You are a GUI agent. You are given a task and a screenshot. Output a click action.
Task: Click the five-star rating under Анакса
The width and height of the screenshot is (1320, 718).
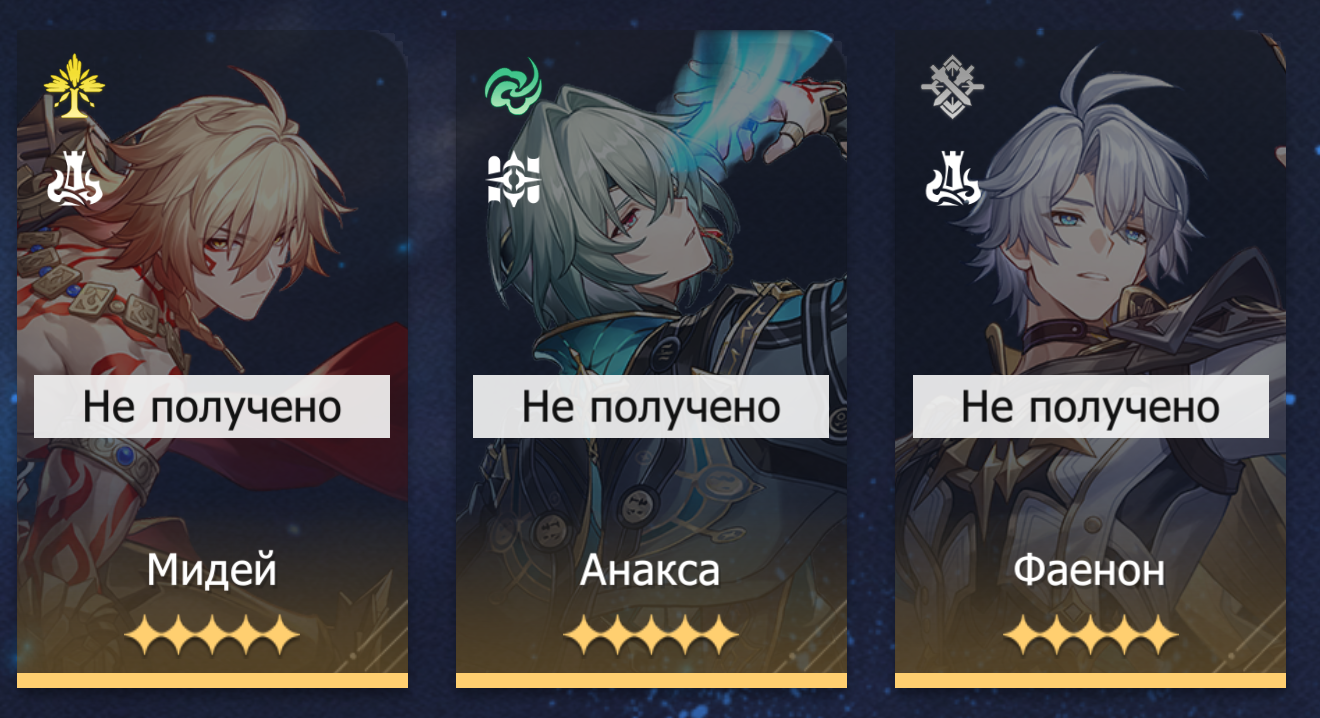coord(651,635)
